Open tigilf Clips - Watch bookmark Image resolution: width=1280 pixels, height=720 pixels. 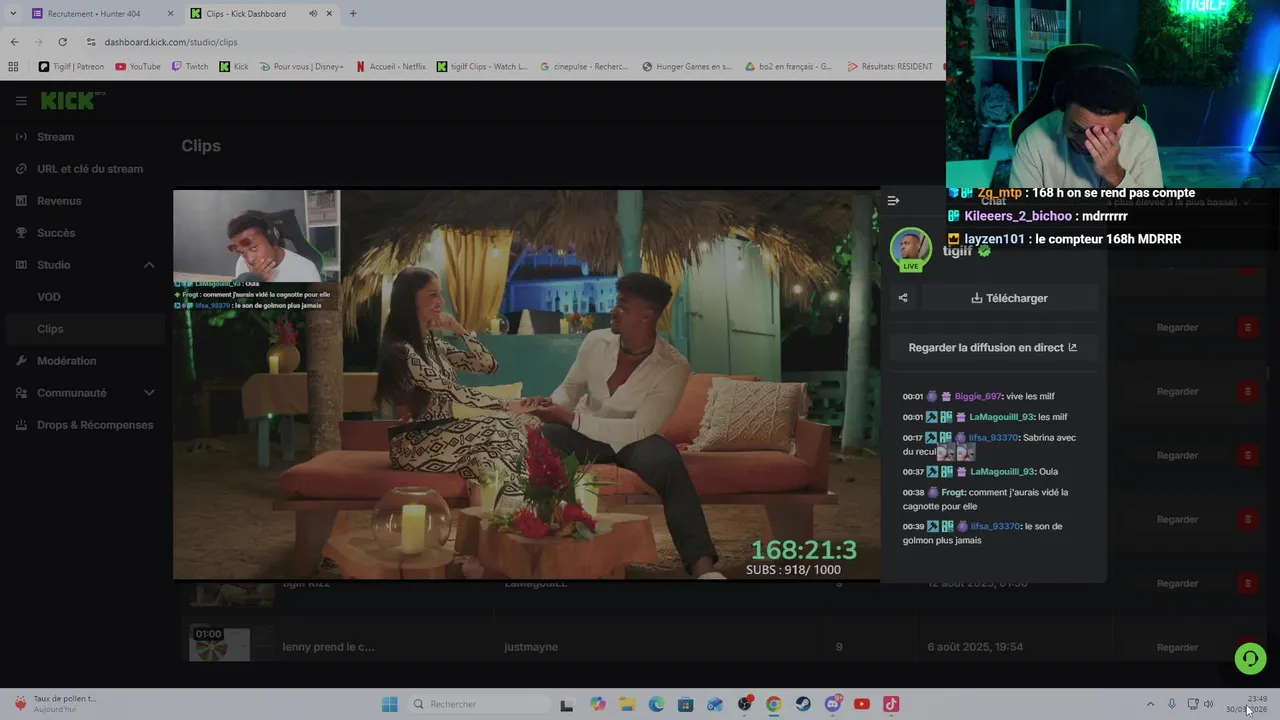point(482,67)
